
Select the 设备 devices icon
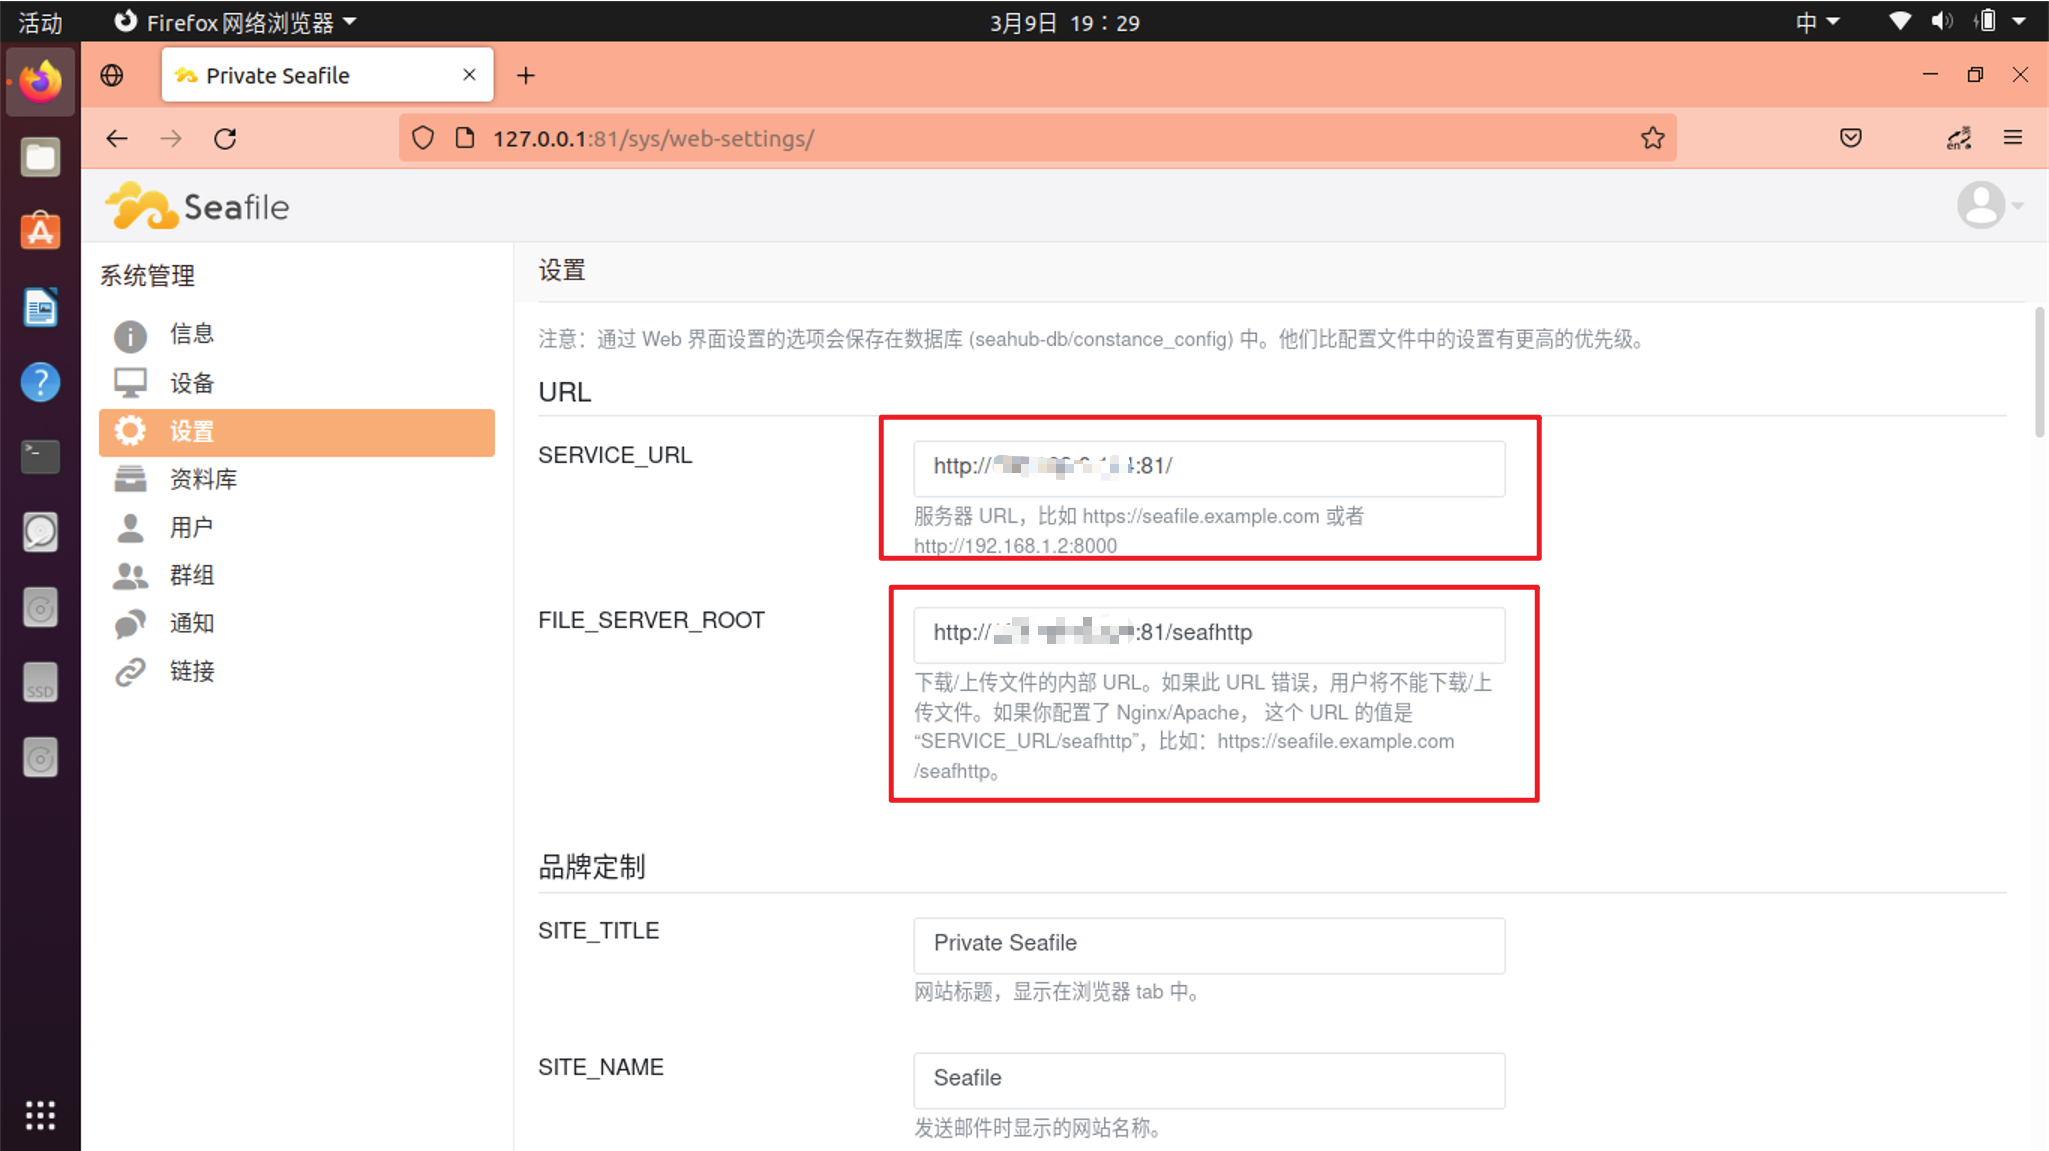click(x=130, y=382)
